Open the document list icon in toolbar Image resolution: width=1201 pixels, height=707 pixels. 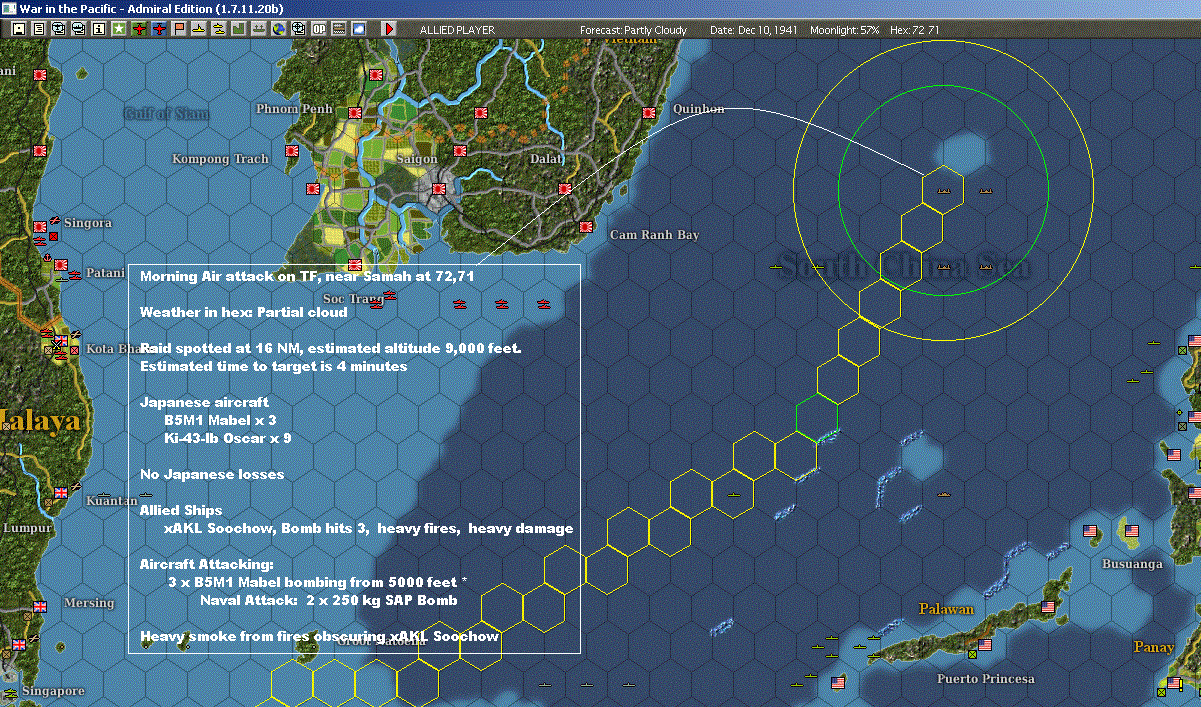pyautogui.click(x=39, y=29)
